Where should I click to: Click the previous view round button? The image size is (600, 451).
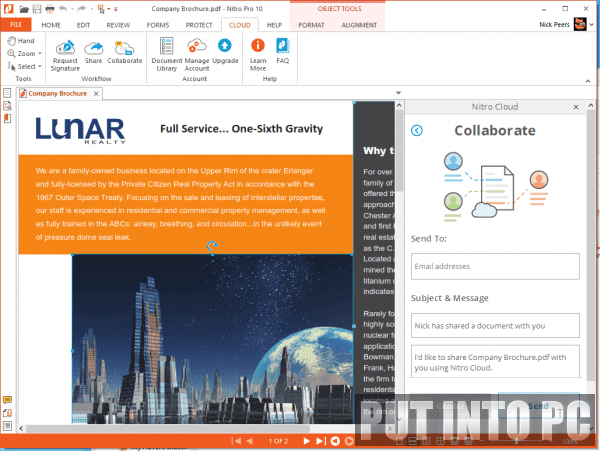[x=335, y=441]
